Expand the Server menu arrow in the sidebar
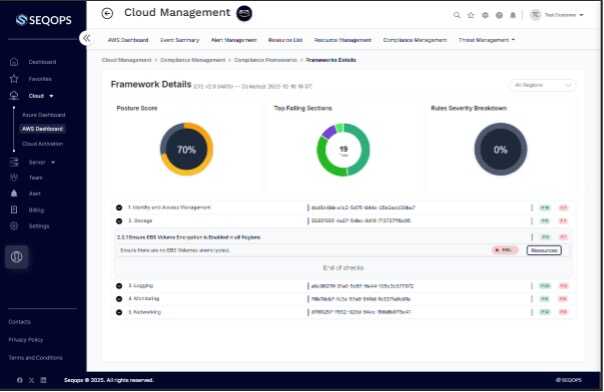 (53, 162)
